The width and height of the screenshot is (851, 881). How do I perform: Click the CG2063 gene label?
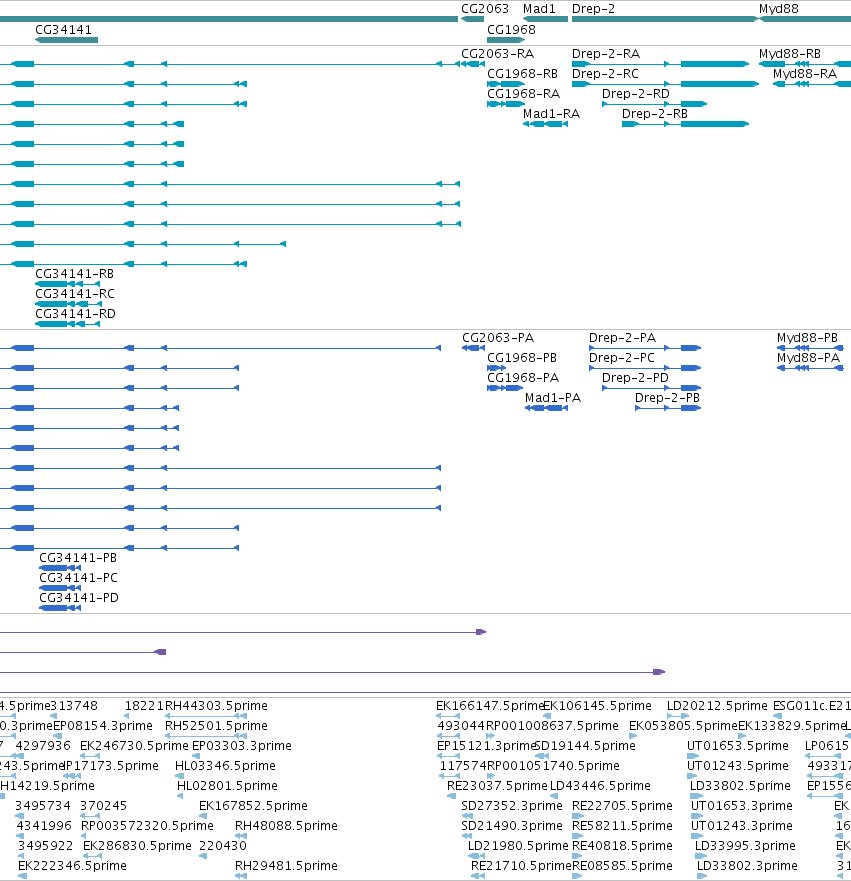(x=485, y=9)
